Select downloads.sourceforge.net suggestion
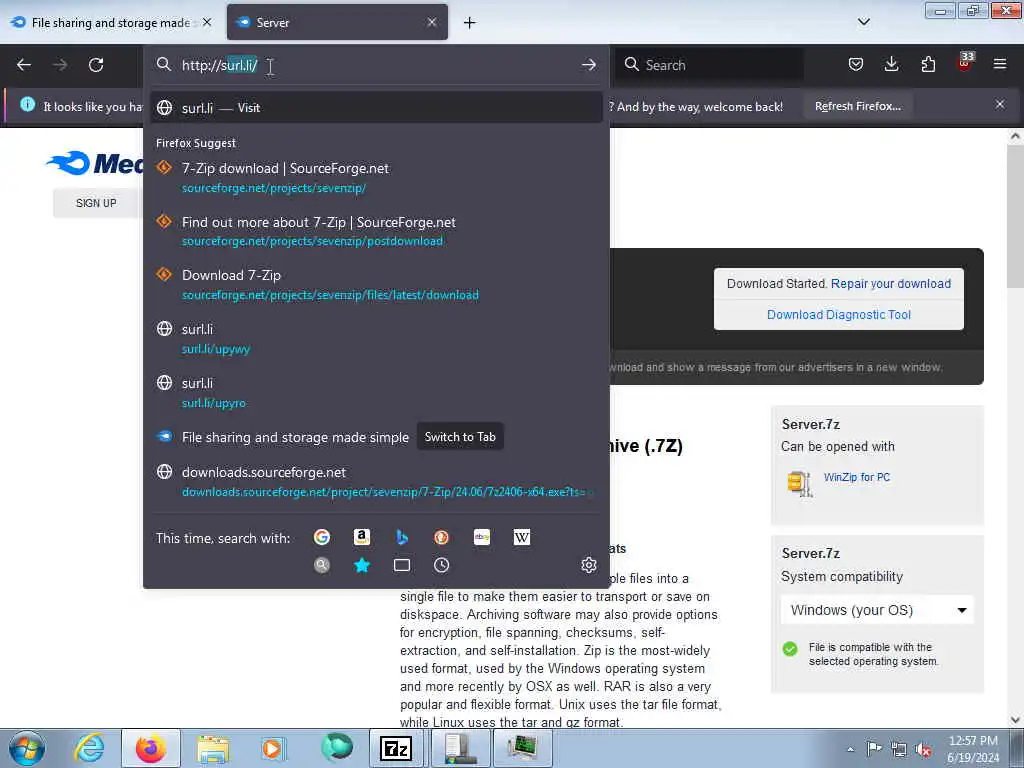 tap(376, 481)
